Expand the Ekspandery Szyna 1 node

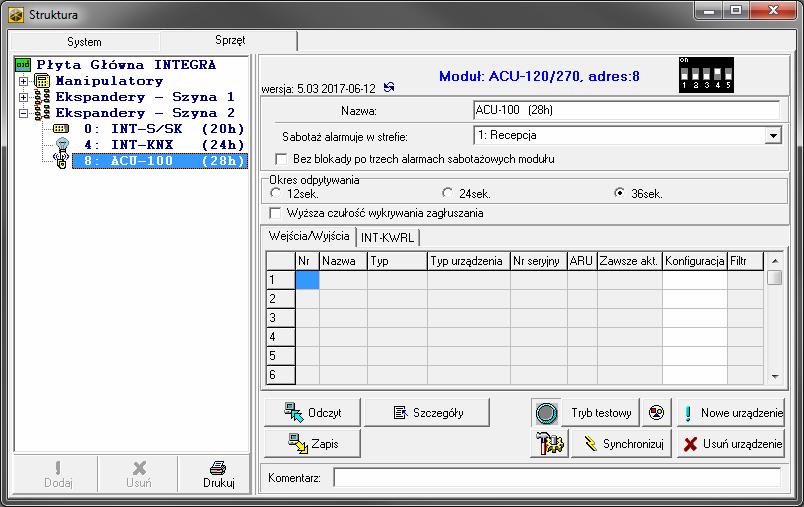(x=23, y=97)
